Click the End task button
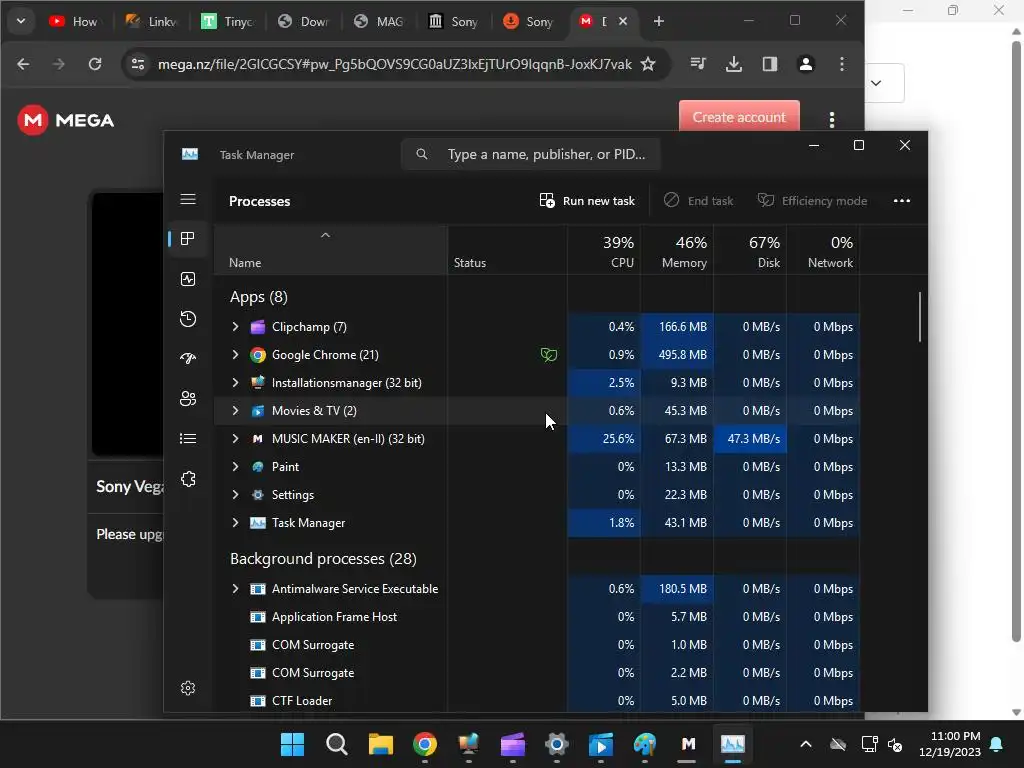 click(x=698, y=200)
